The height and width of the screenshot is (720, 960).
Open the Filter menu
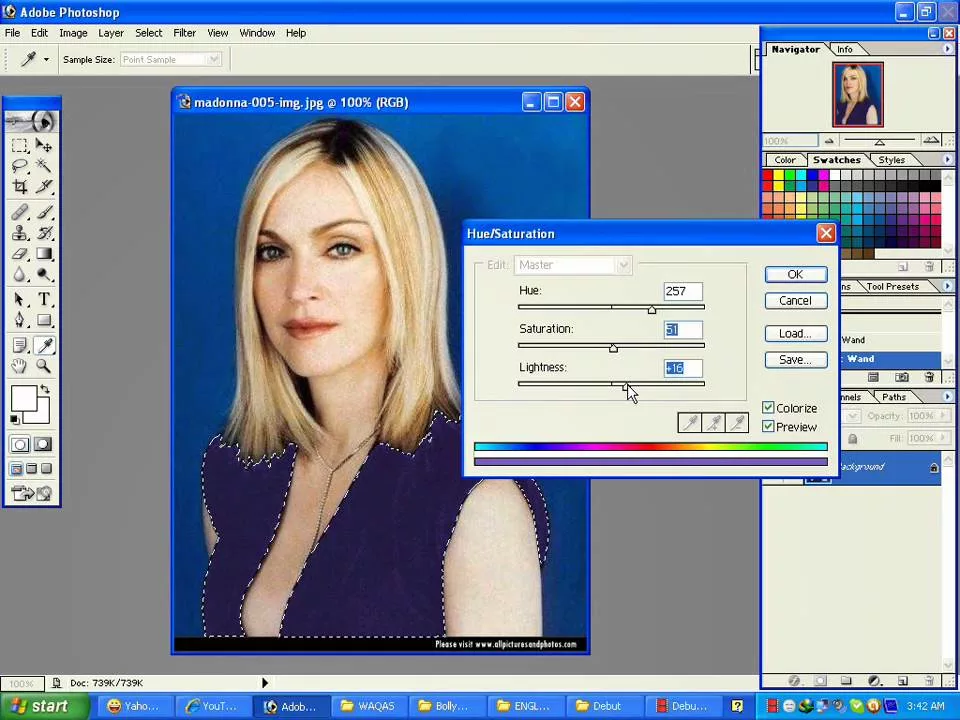coord(184,33)
